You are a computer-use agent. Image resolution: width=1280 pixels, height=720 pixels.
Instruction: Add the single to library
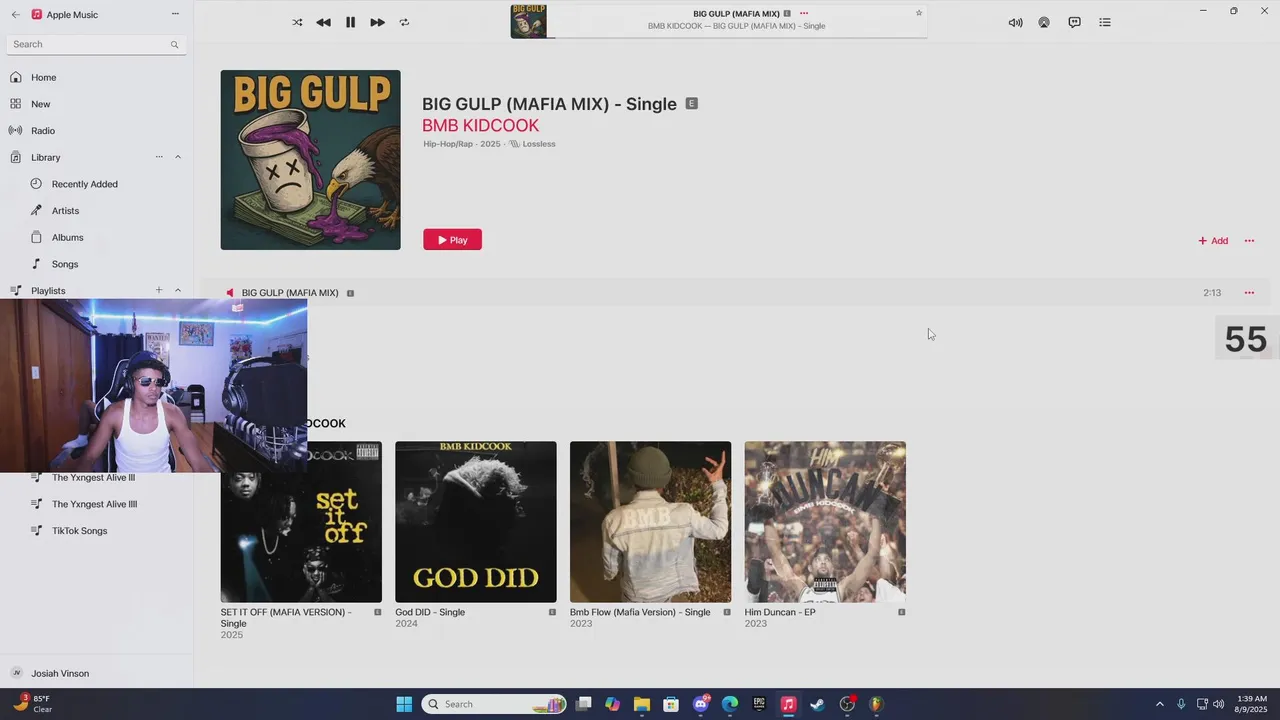1213,241
